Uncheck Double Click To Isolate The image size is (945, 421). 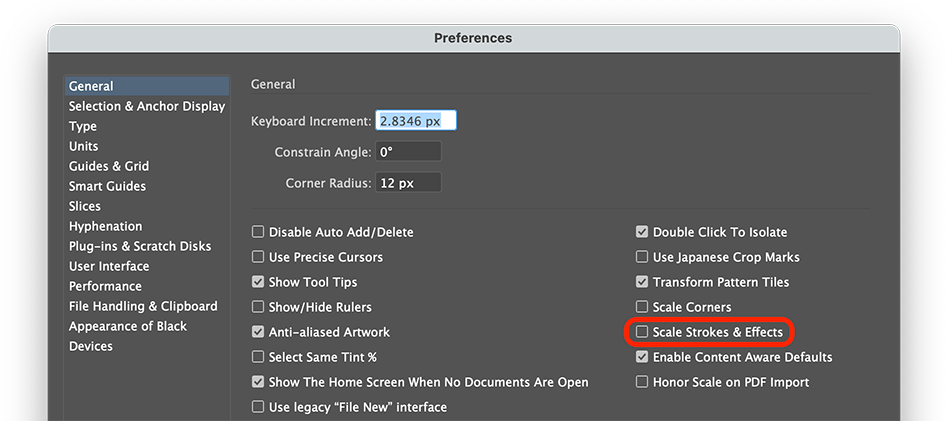tap(642, 232)
